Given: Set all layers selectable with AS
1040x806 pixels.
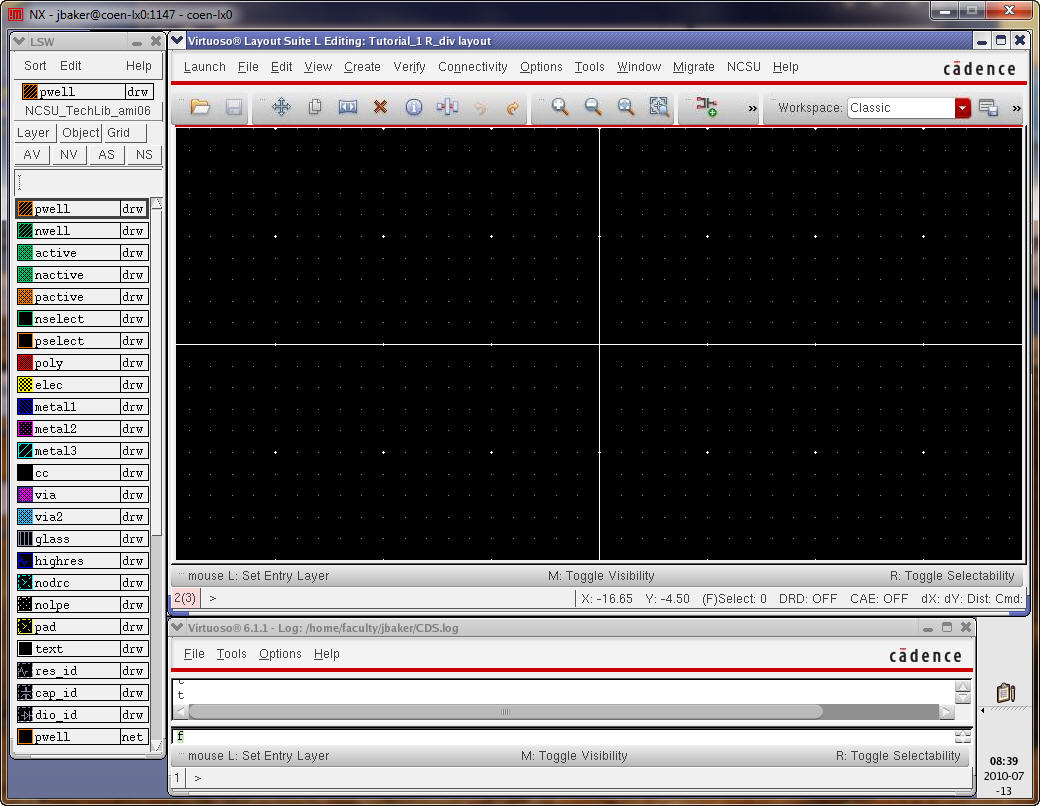Looking at the screenshot, I should click(106, 155).
